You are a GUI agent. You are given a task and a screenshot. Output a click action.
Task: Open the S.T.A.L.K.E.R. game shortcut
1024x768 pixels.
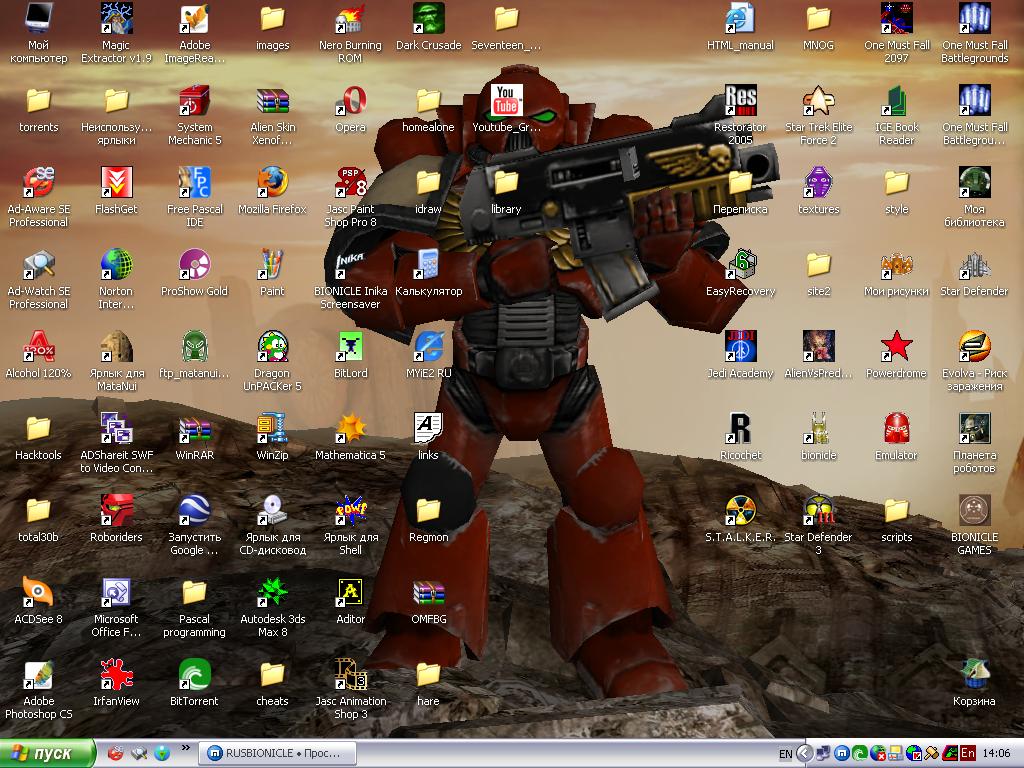point(741,510)
